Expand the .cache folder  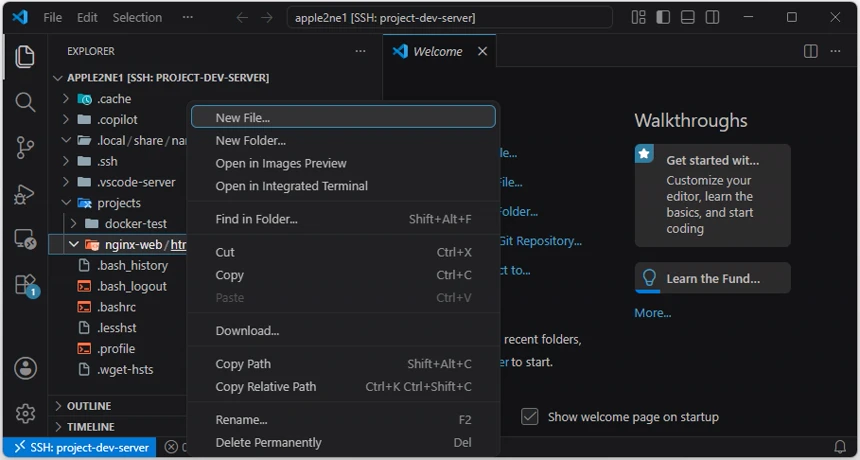66,99
